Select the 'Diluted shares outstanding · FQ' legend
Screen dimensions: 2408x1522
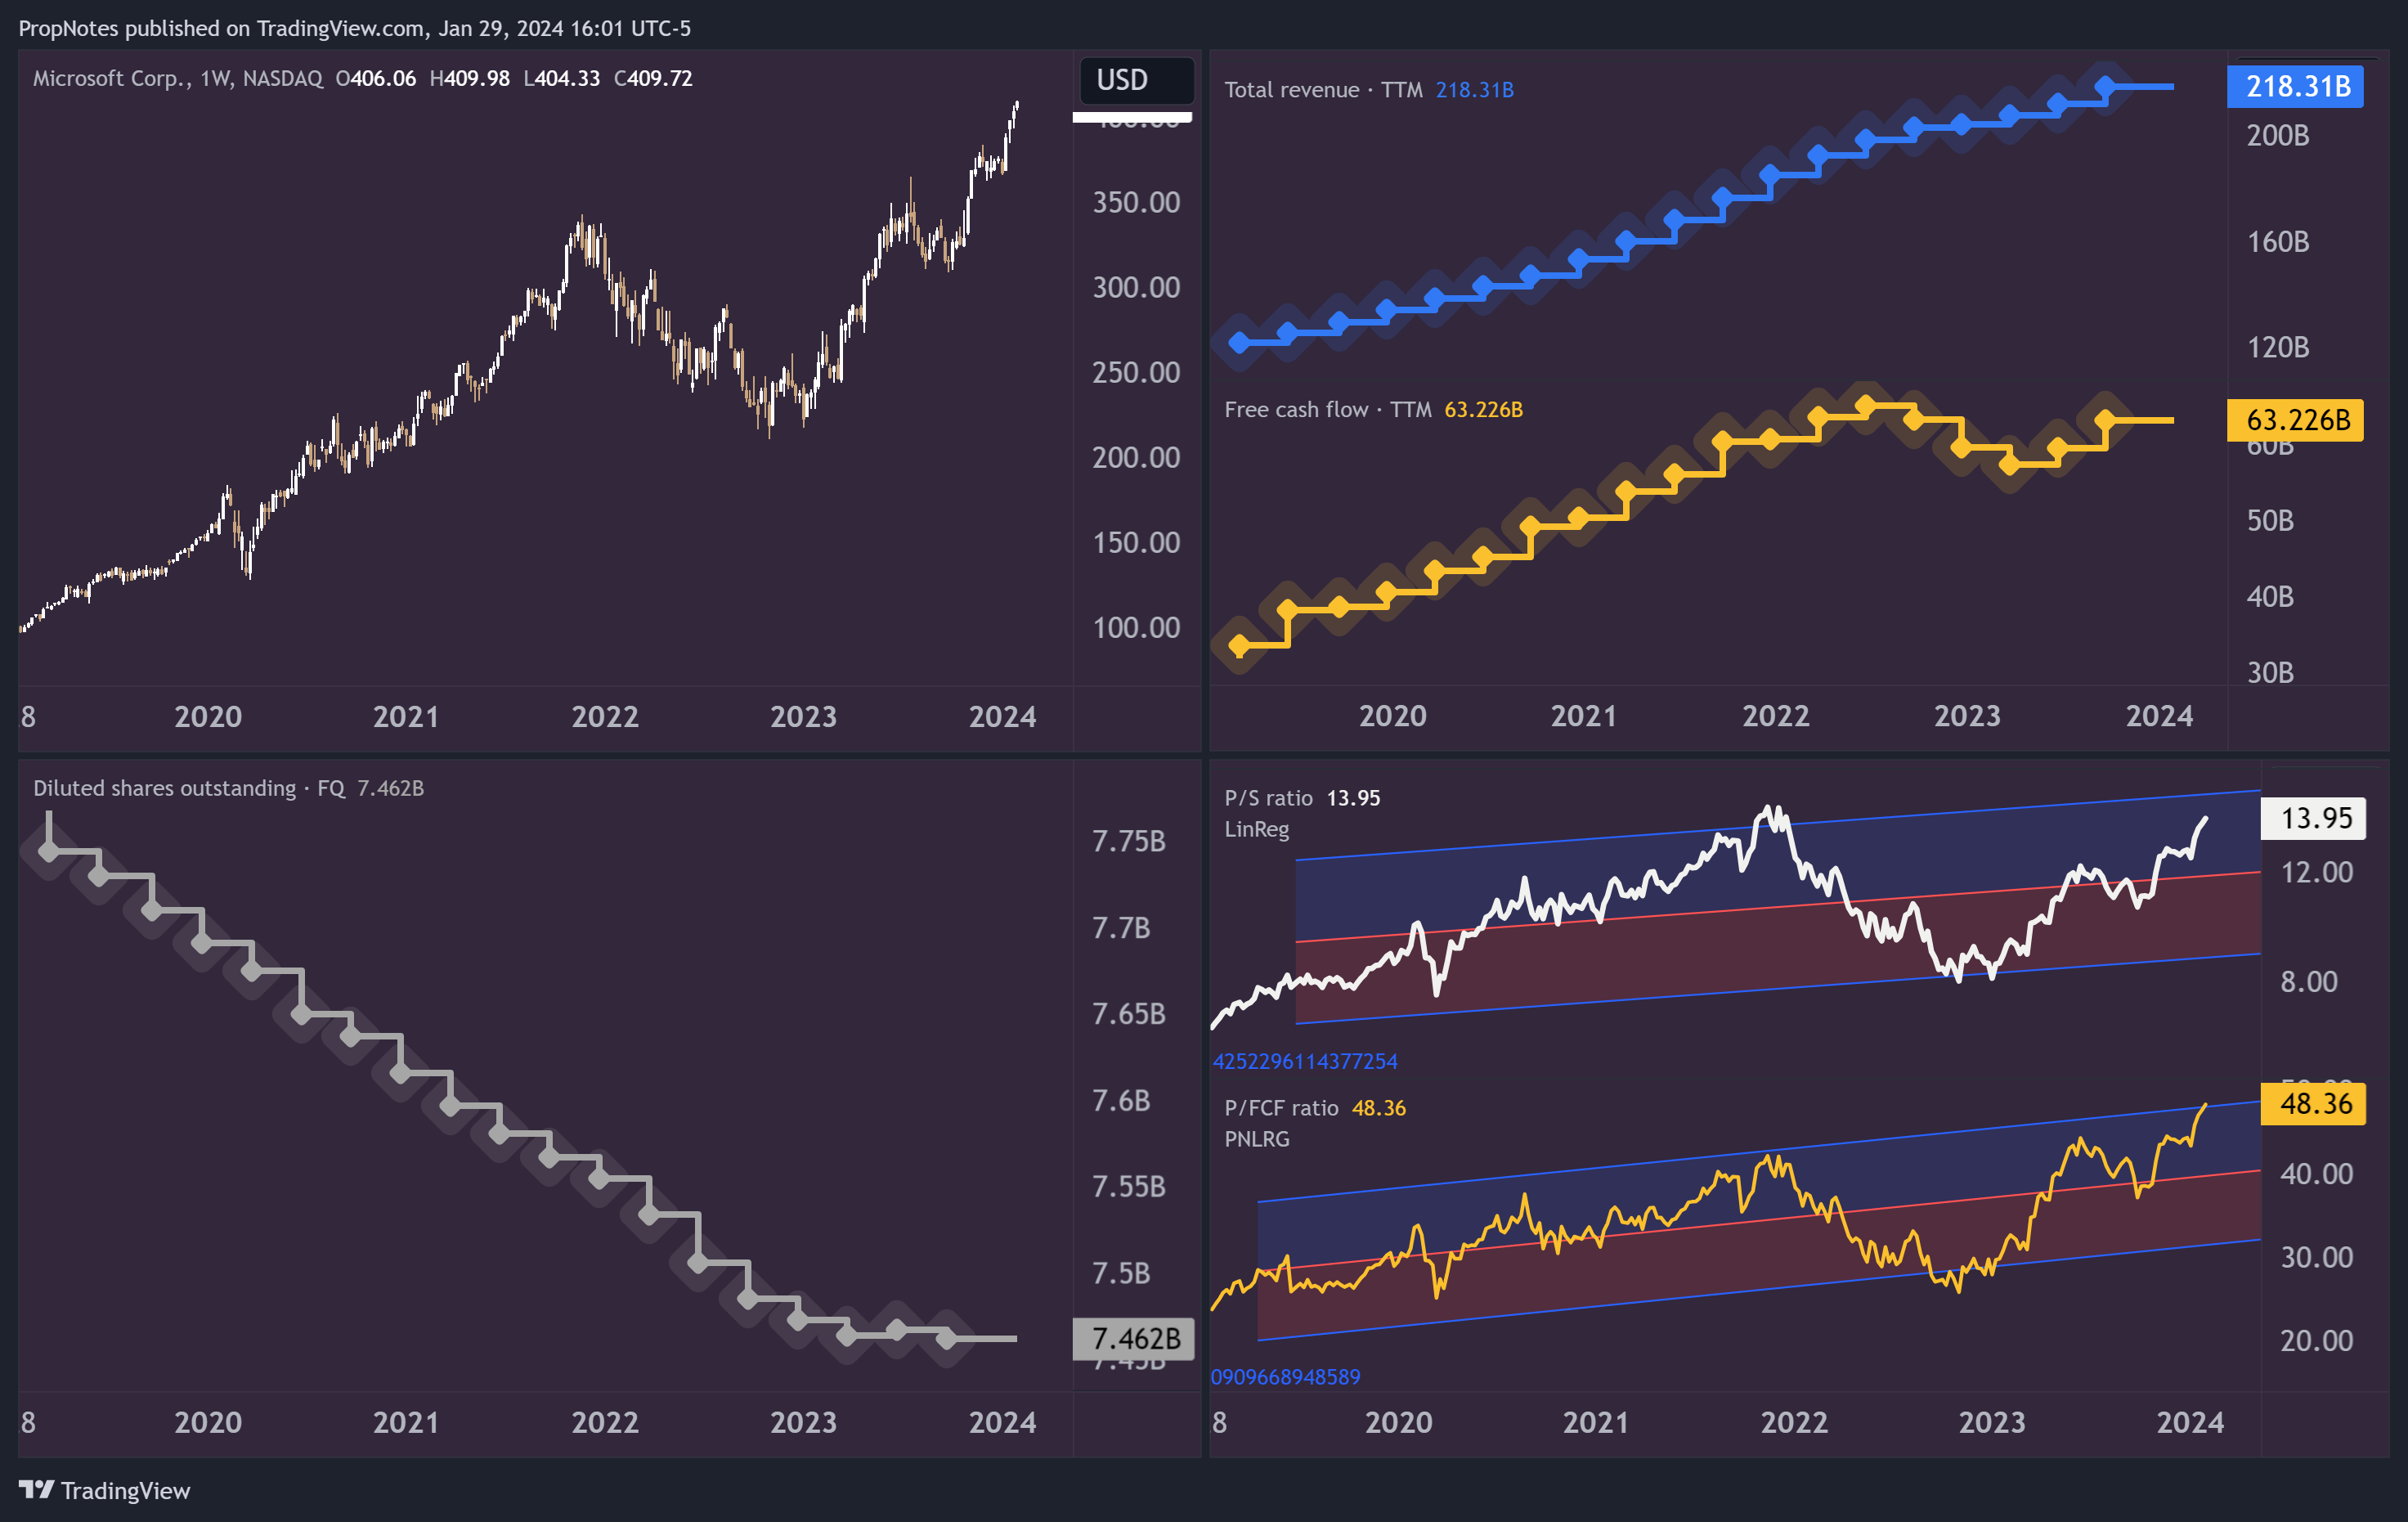[189, 788]
